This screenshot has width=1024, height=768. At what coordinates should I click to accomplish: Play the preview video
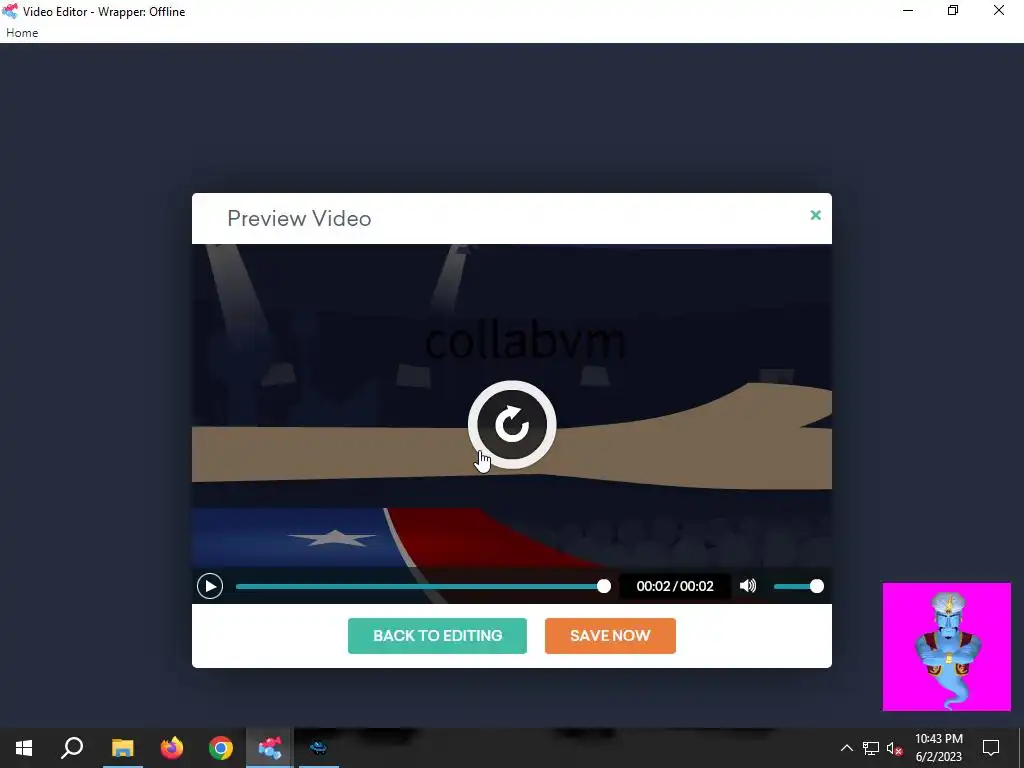point(210,586)
